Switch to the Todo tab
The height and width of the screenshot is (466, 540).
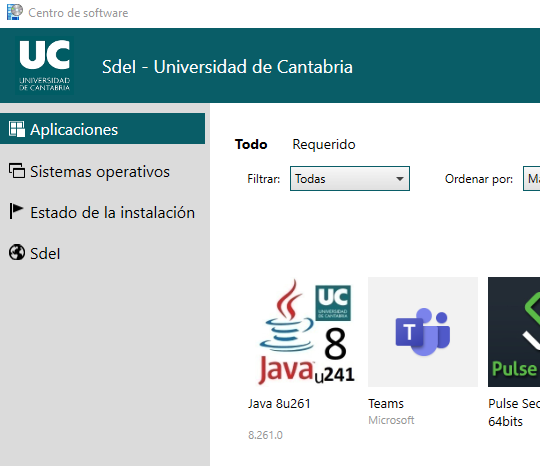pos(251,144)
